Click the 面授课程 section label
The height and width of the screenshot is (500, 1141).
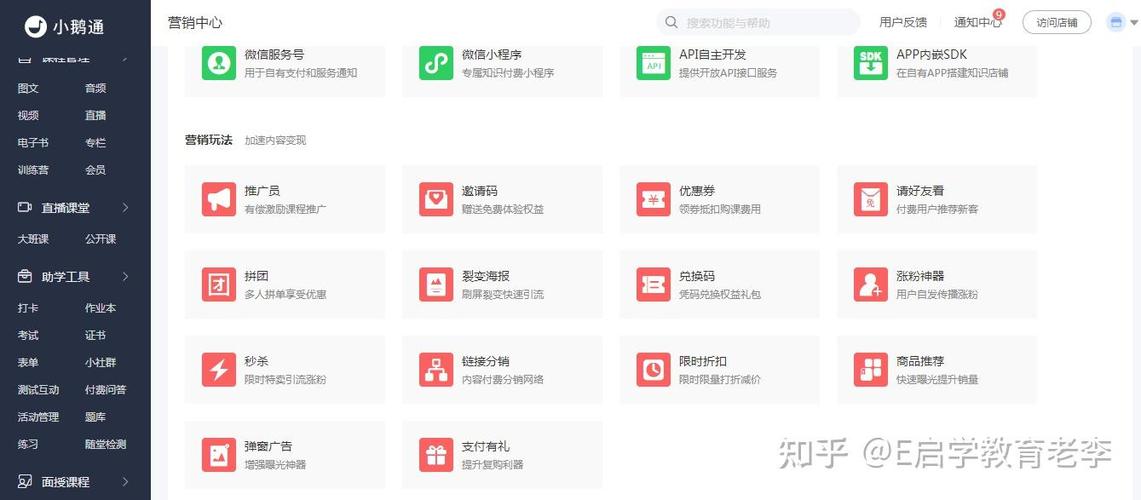coord(65,482)
